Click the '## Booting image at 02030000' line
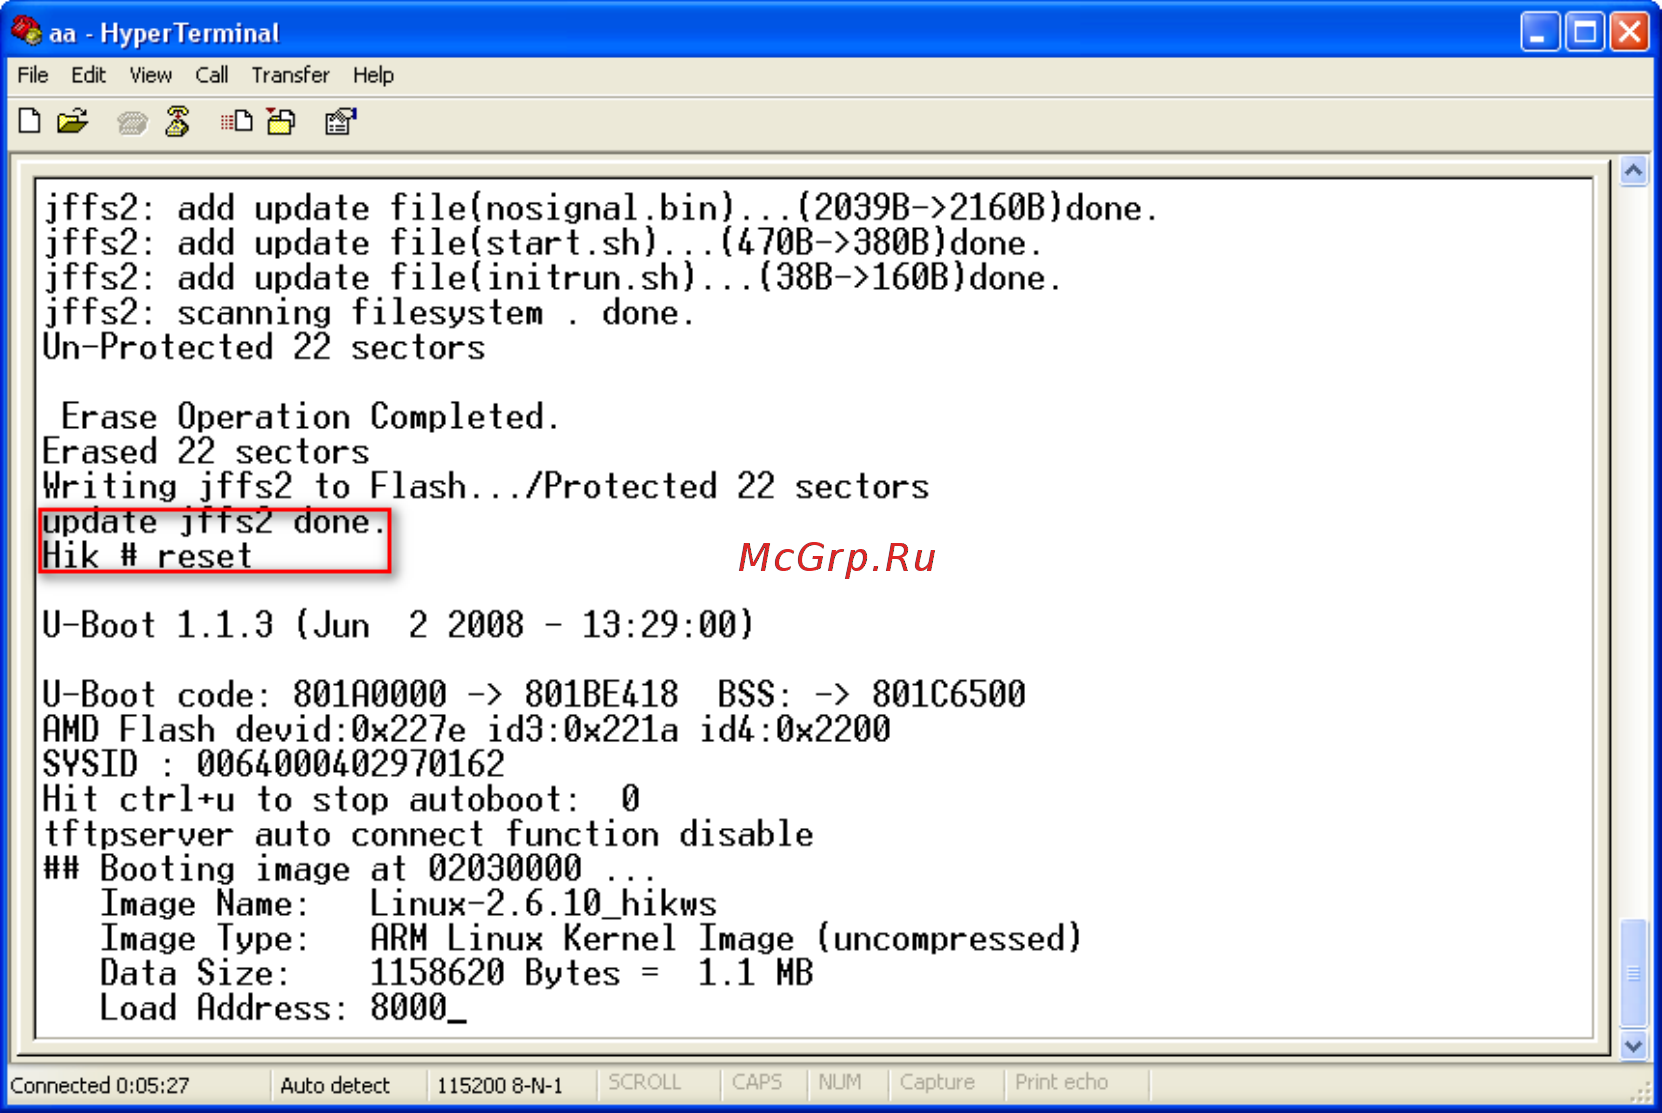The width and height of the screenshot is (1662, 1113). pos(350,868)
